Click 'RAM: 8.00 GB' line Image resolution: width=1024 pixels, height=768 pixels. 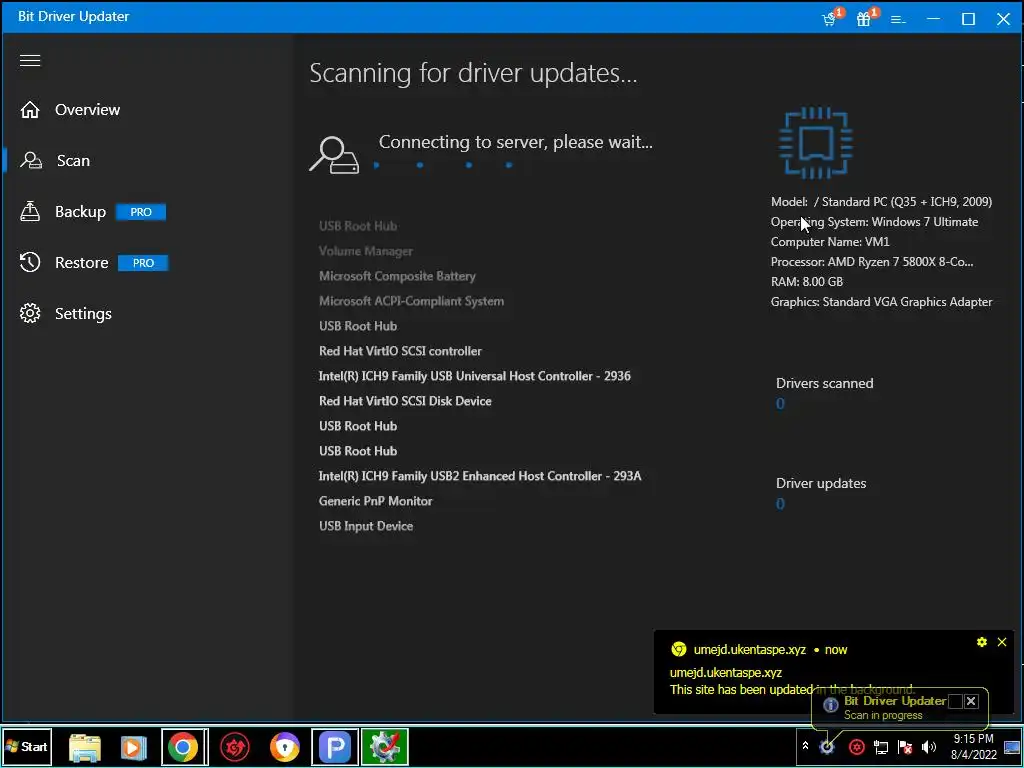pos(807,282)
